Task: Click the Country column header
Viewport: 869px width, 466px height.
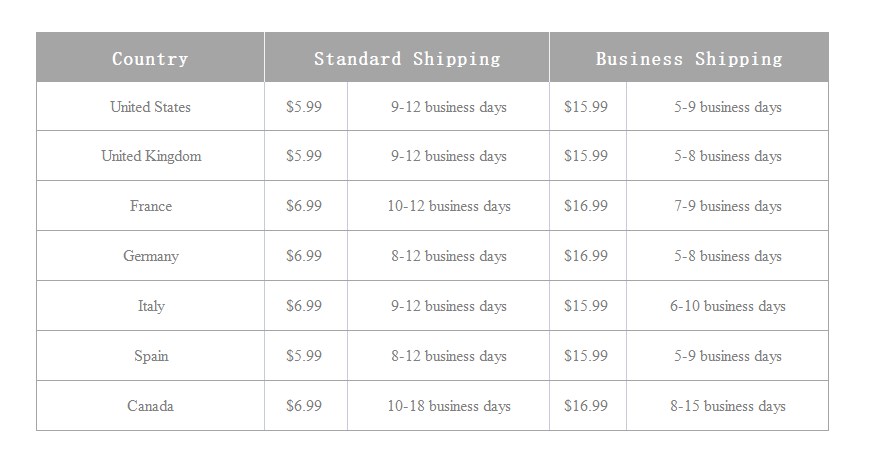Action: pyautogui.click(x=150, y=58)
